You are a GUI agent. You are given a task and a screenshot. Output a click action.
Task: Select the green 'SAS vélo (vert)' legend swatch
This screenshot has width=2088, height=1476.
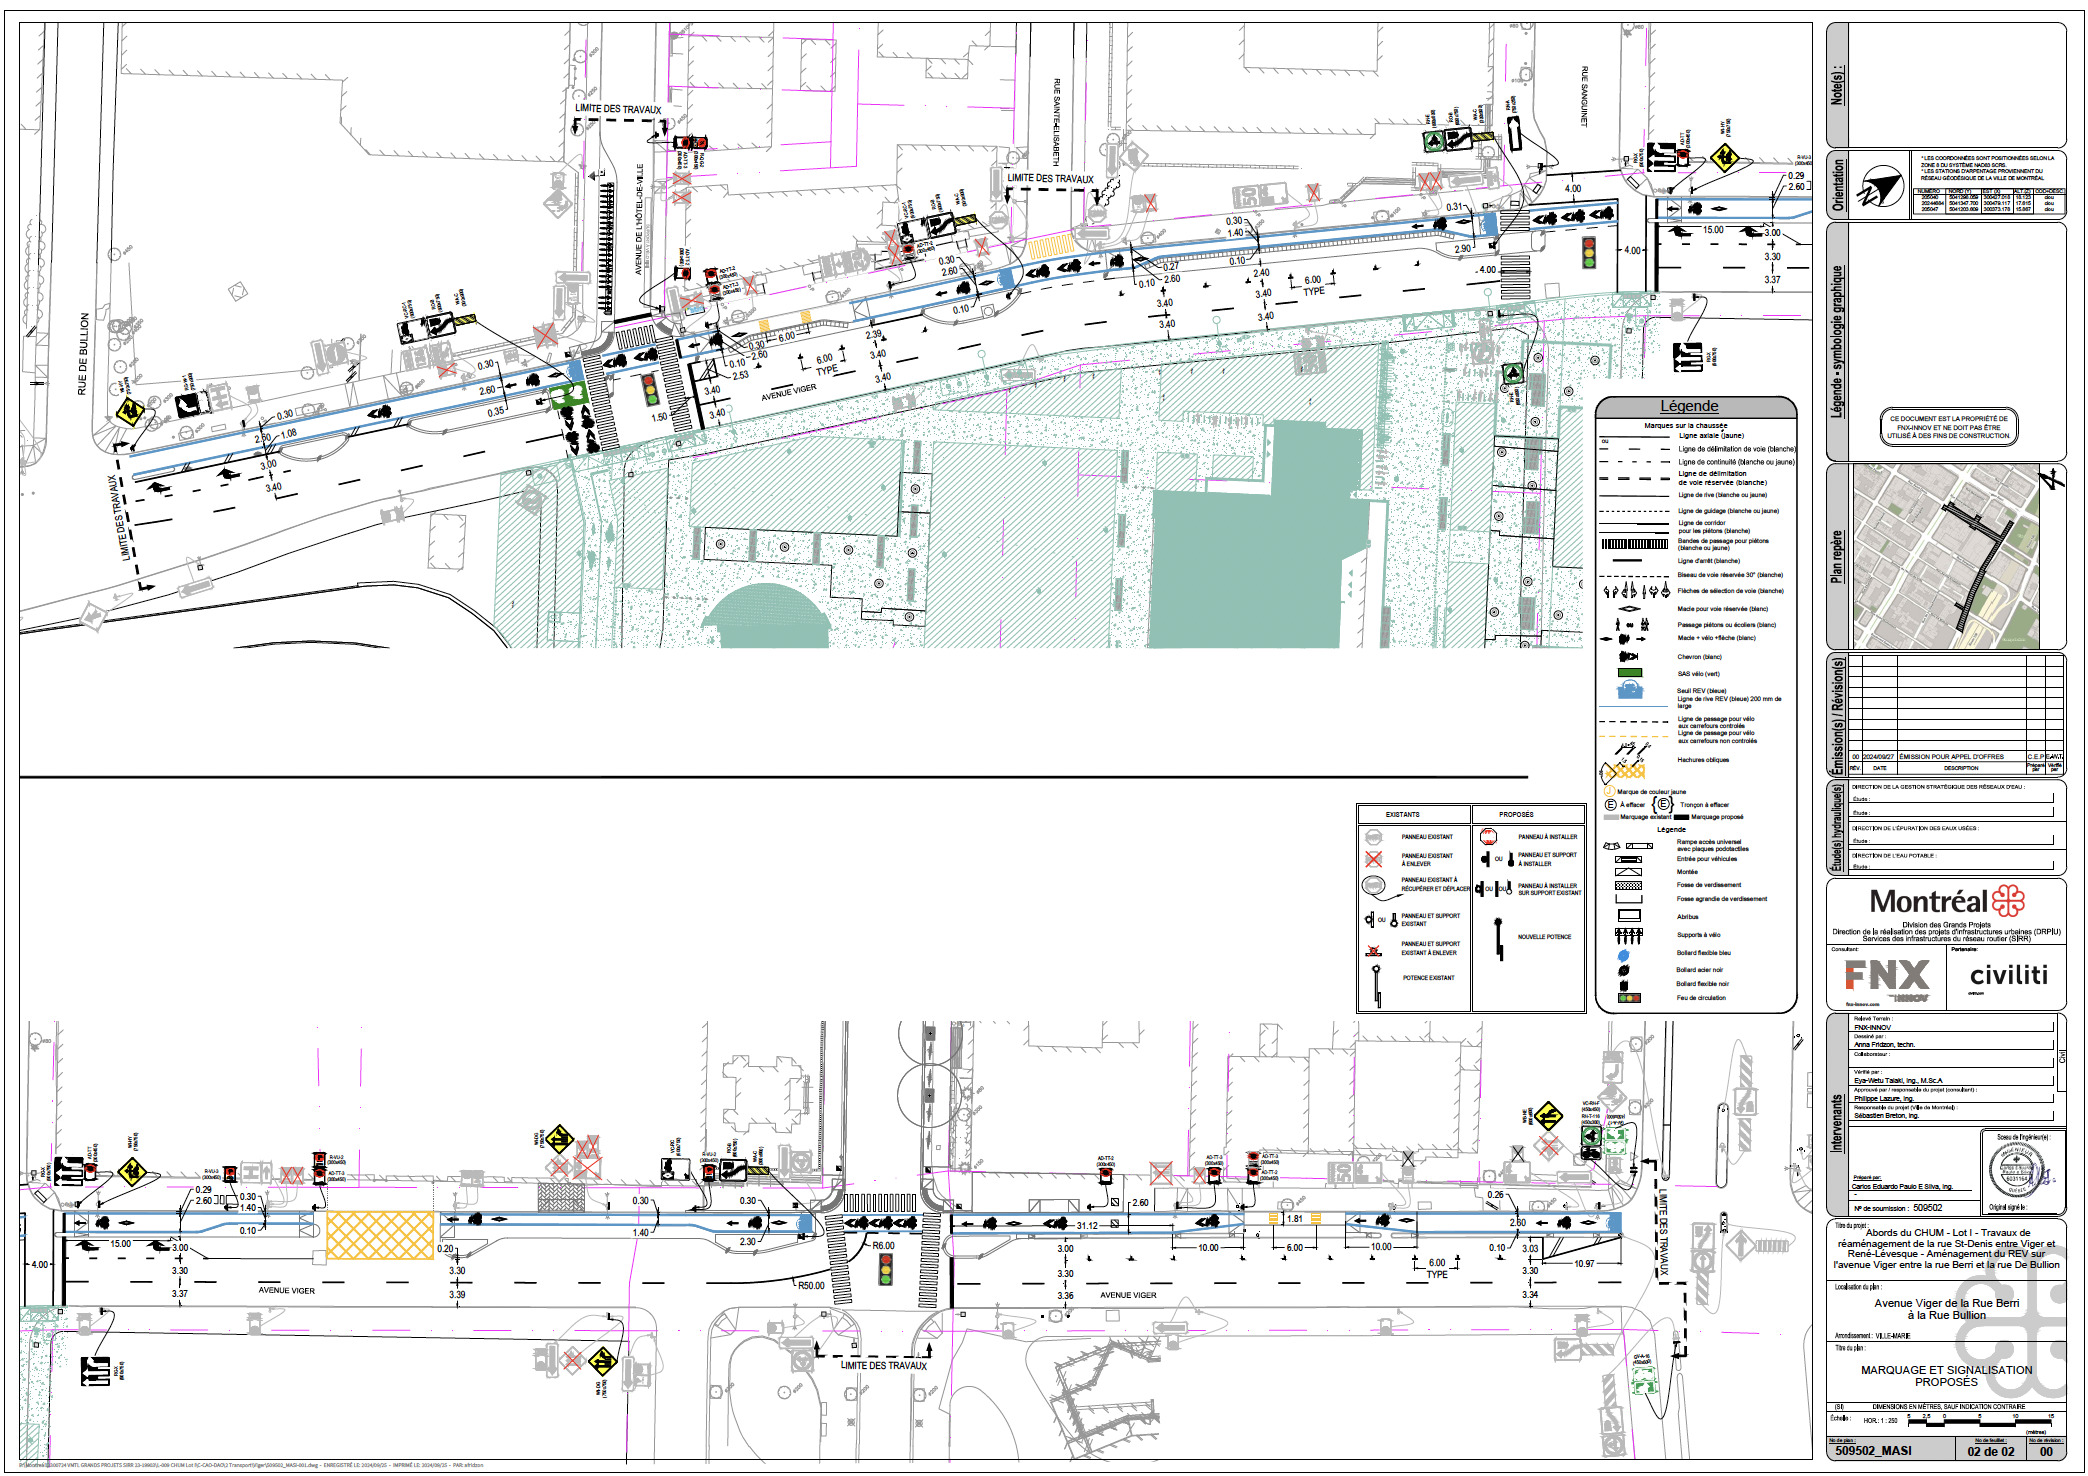(x=1629, y=673)
